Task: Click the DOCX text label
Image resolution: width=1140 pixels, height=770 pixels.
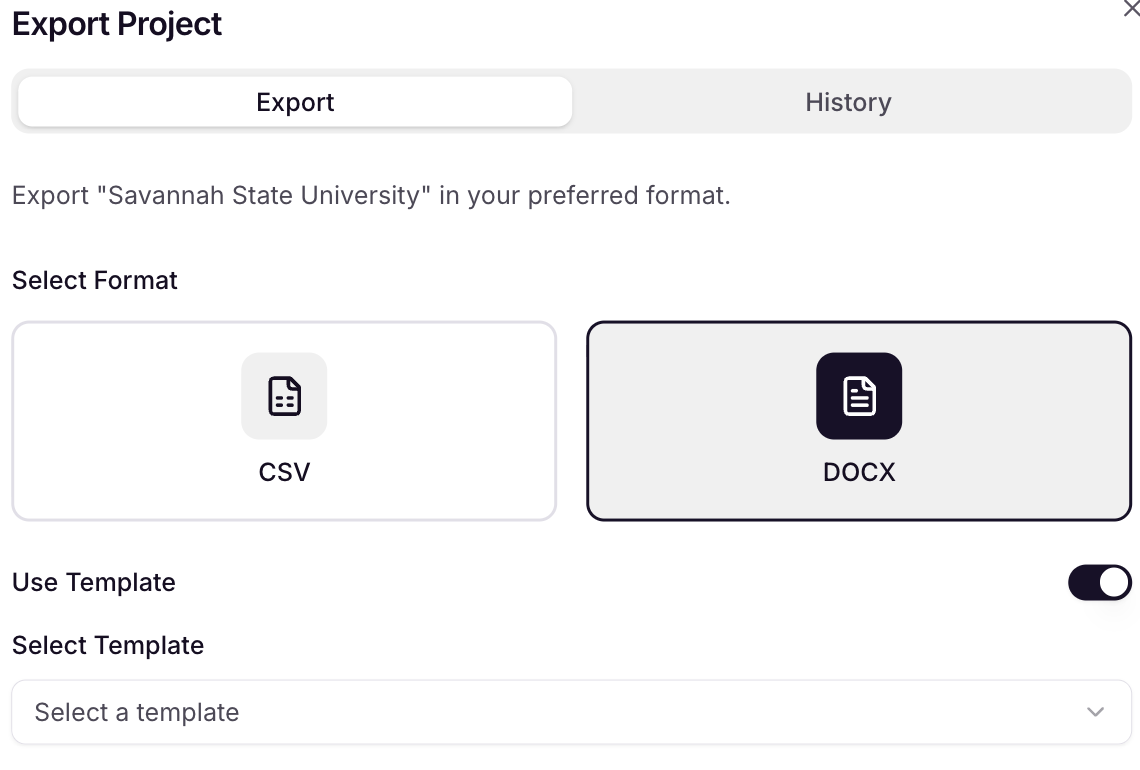Action: tap(859, 473)
